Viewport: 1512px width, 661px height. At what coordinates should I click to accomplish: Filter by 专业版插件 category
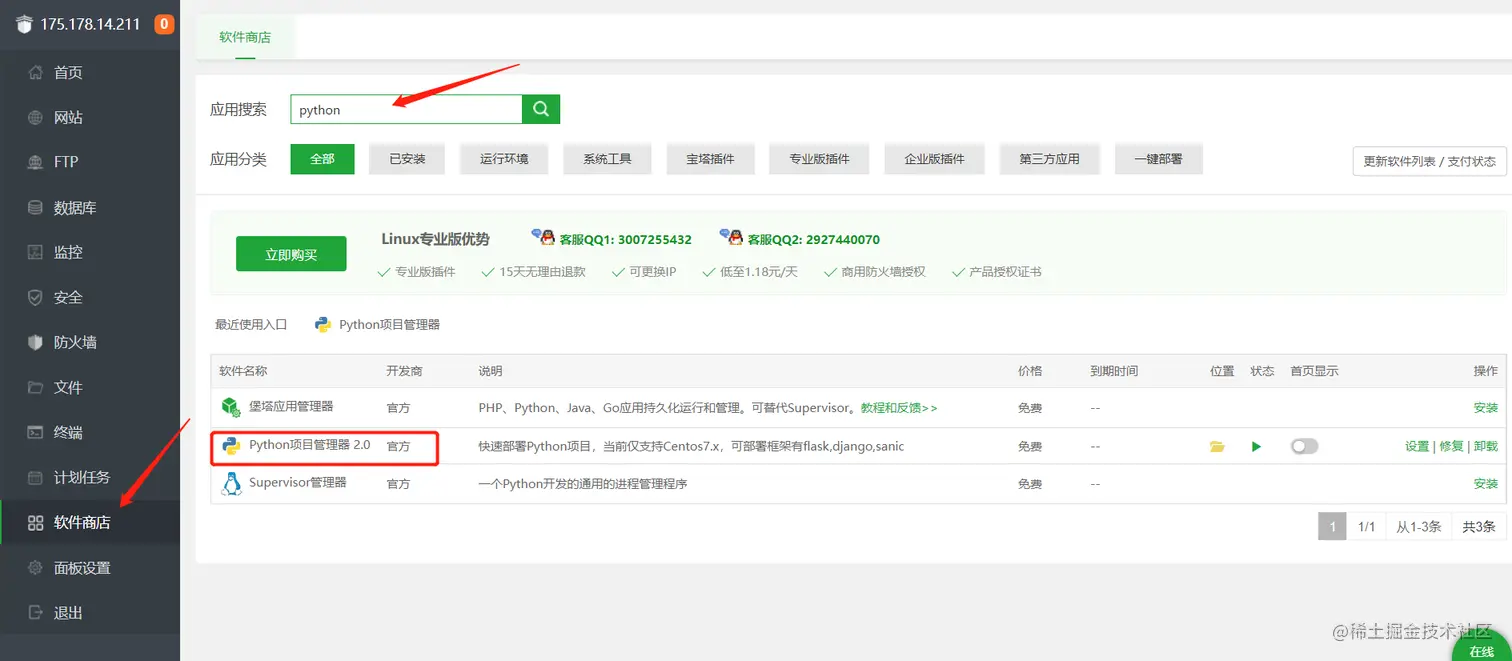click(x=819, y=159)
